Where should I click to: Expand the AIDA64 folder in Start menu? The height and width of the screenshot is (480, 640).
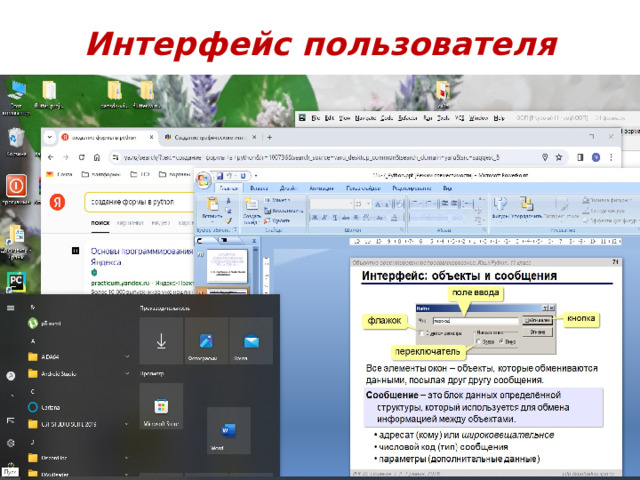[x=127, y=357]
